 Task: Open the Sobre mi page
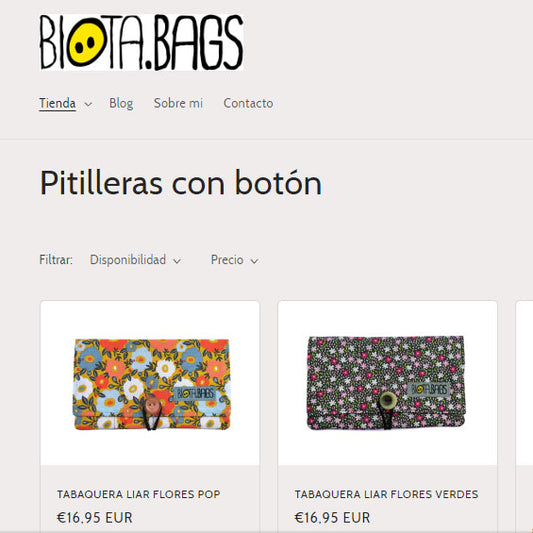[x=178, y=103]
